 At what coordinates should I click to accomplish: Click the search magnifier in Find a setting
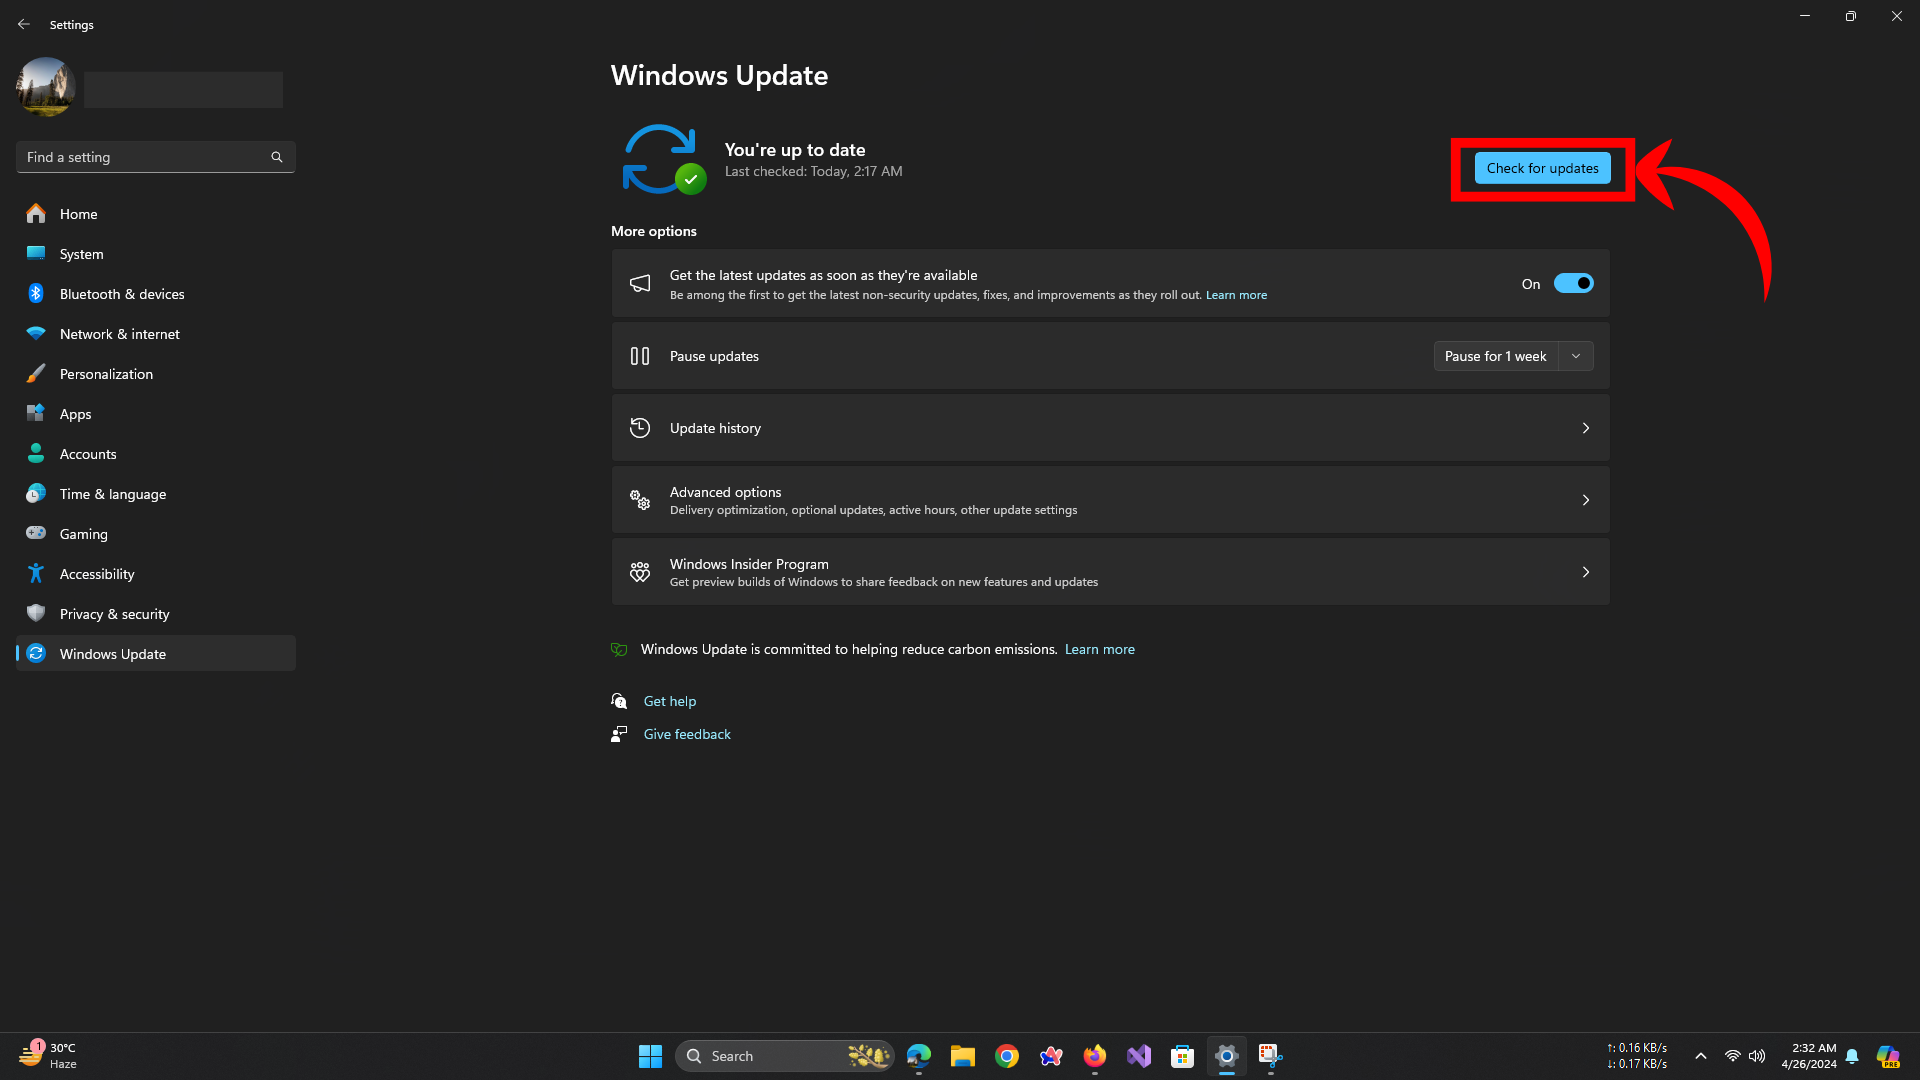pos(277,157)
